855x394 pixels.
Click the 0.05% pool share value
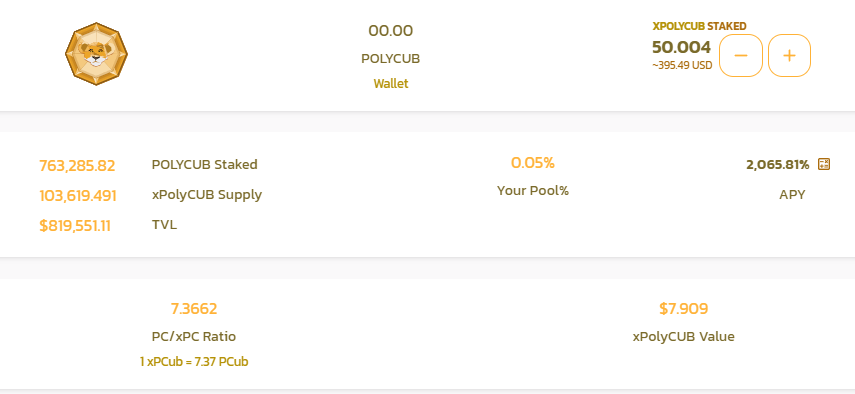533,162
